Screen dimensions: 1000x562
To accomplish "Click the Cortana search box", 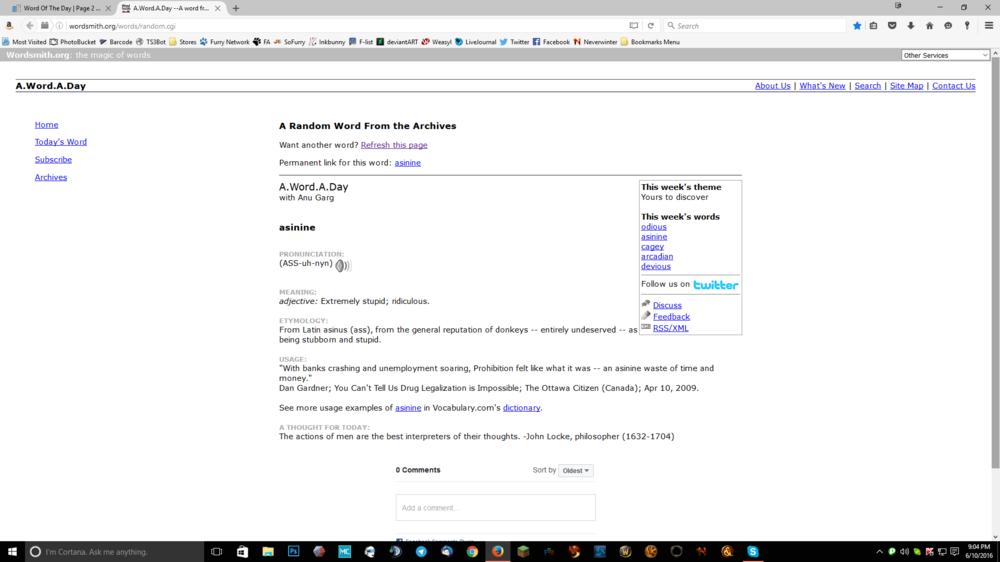I will click(115, 552).
